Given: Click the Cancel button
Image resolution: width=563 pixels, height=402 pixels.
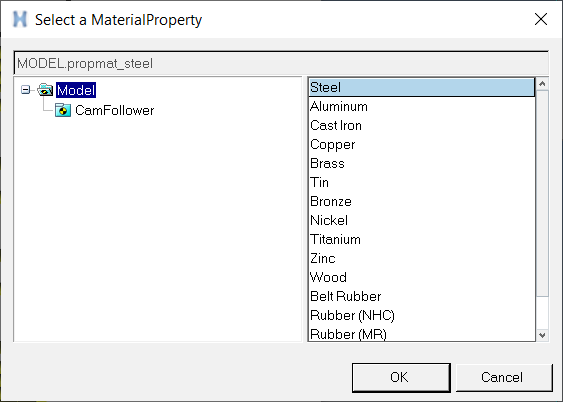Looking at the screenshot, I should coord(504,378).
